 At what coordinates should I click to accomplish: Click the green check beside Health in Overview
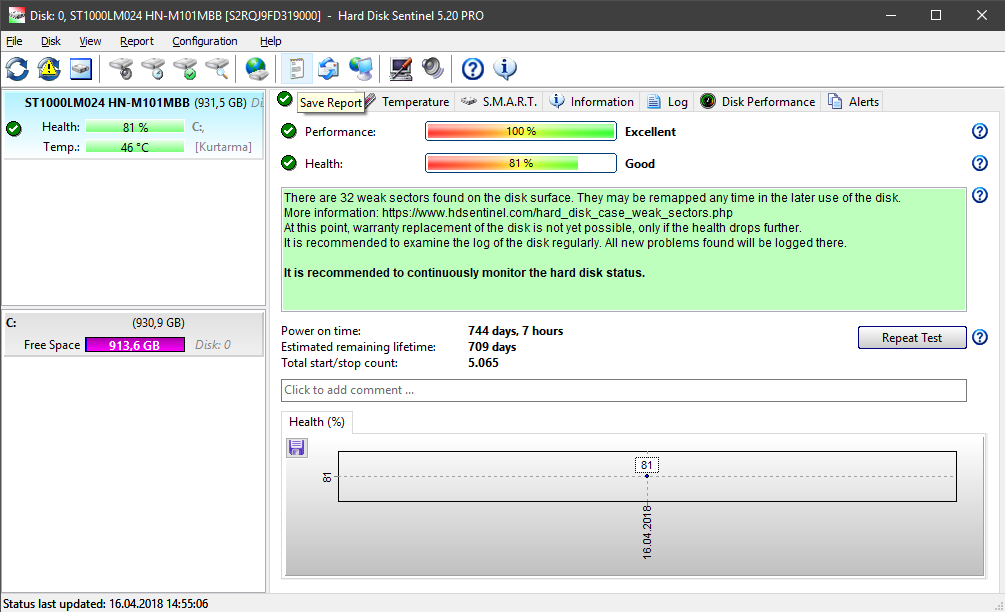289,163
